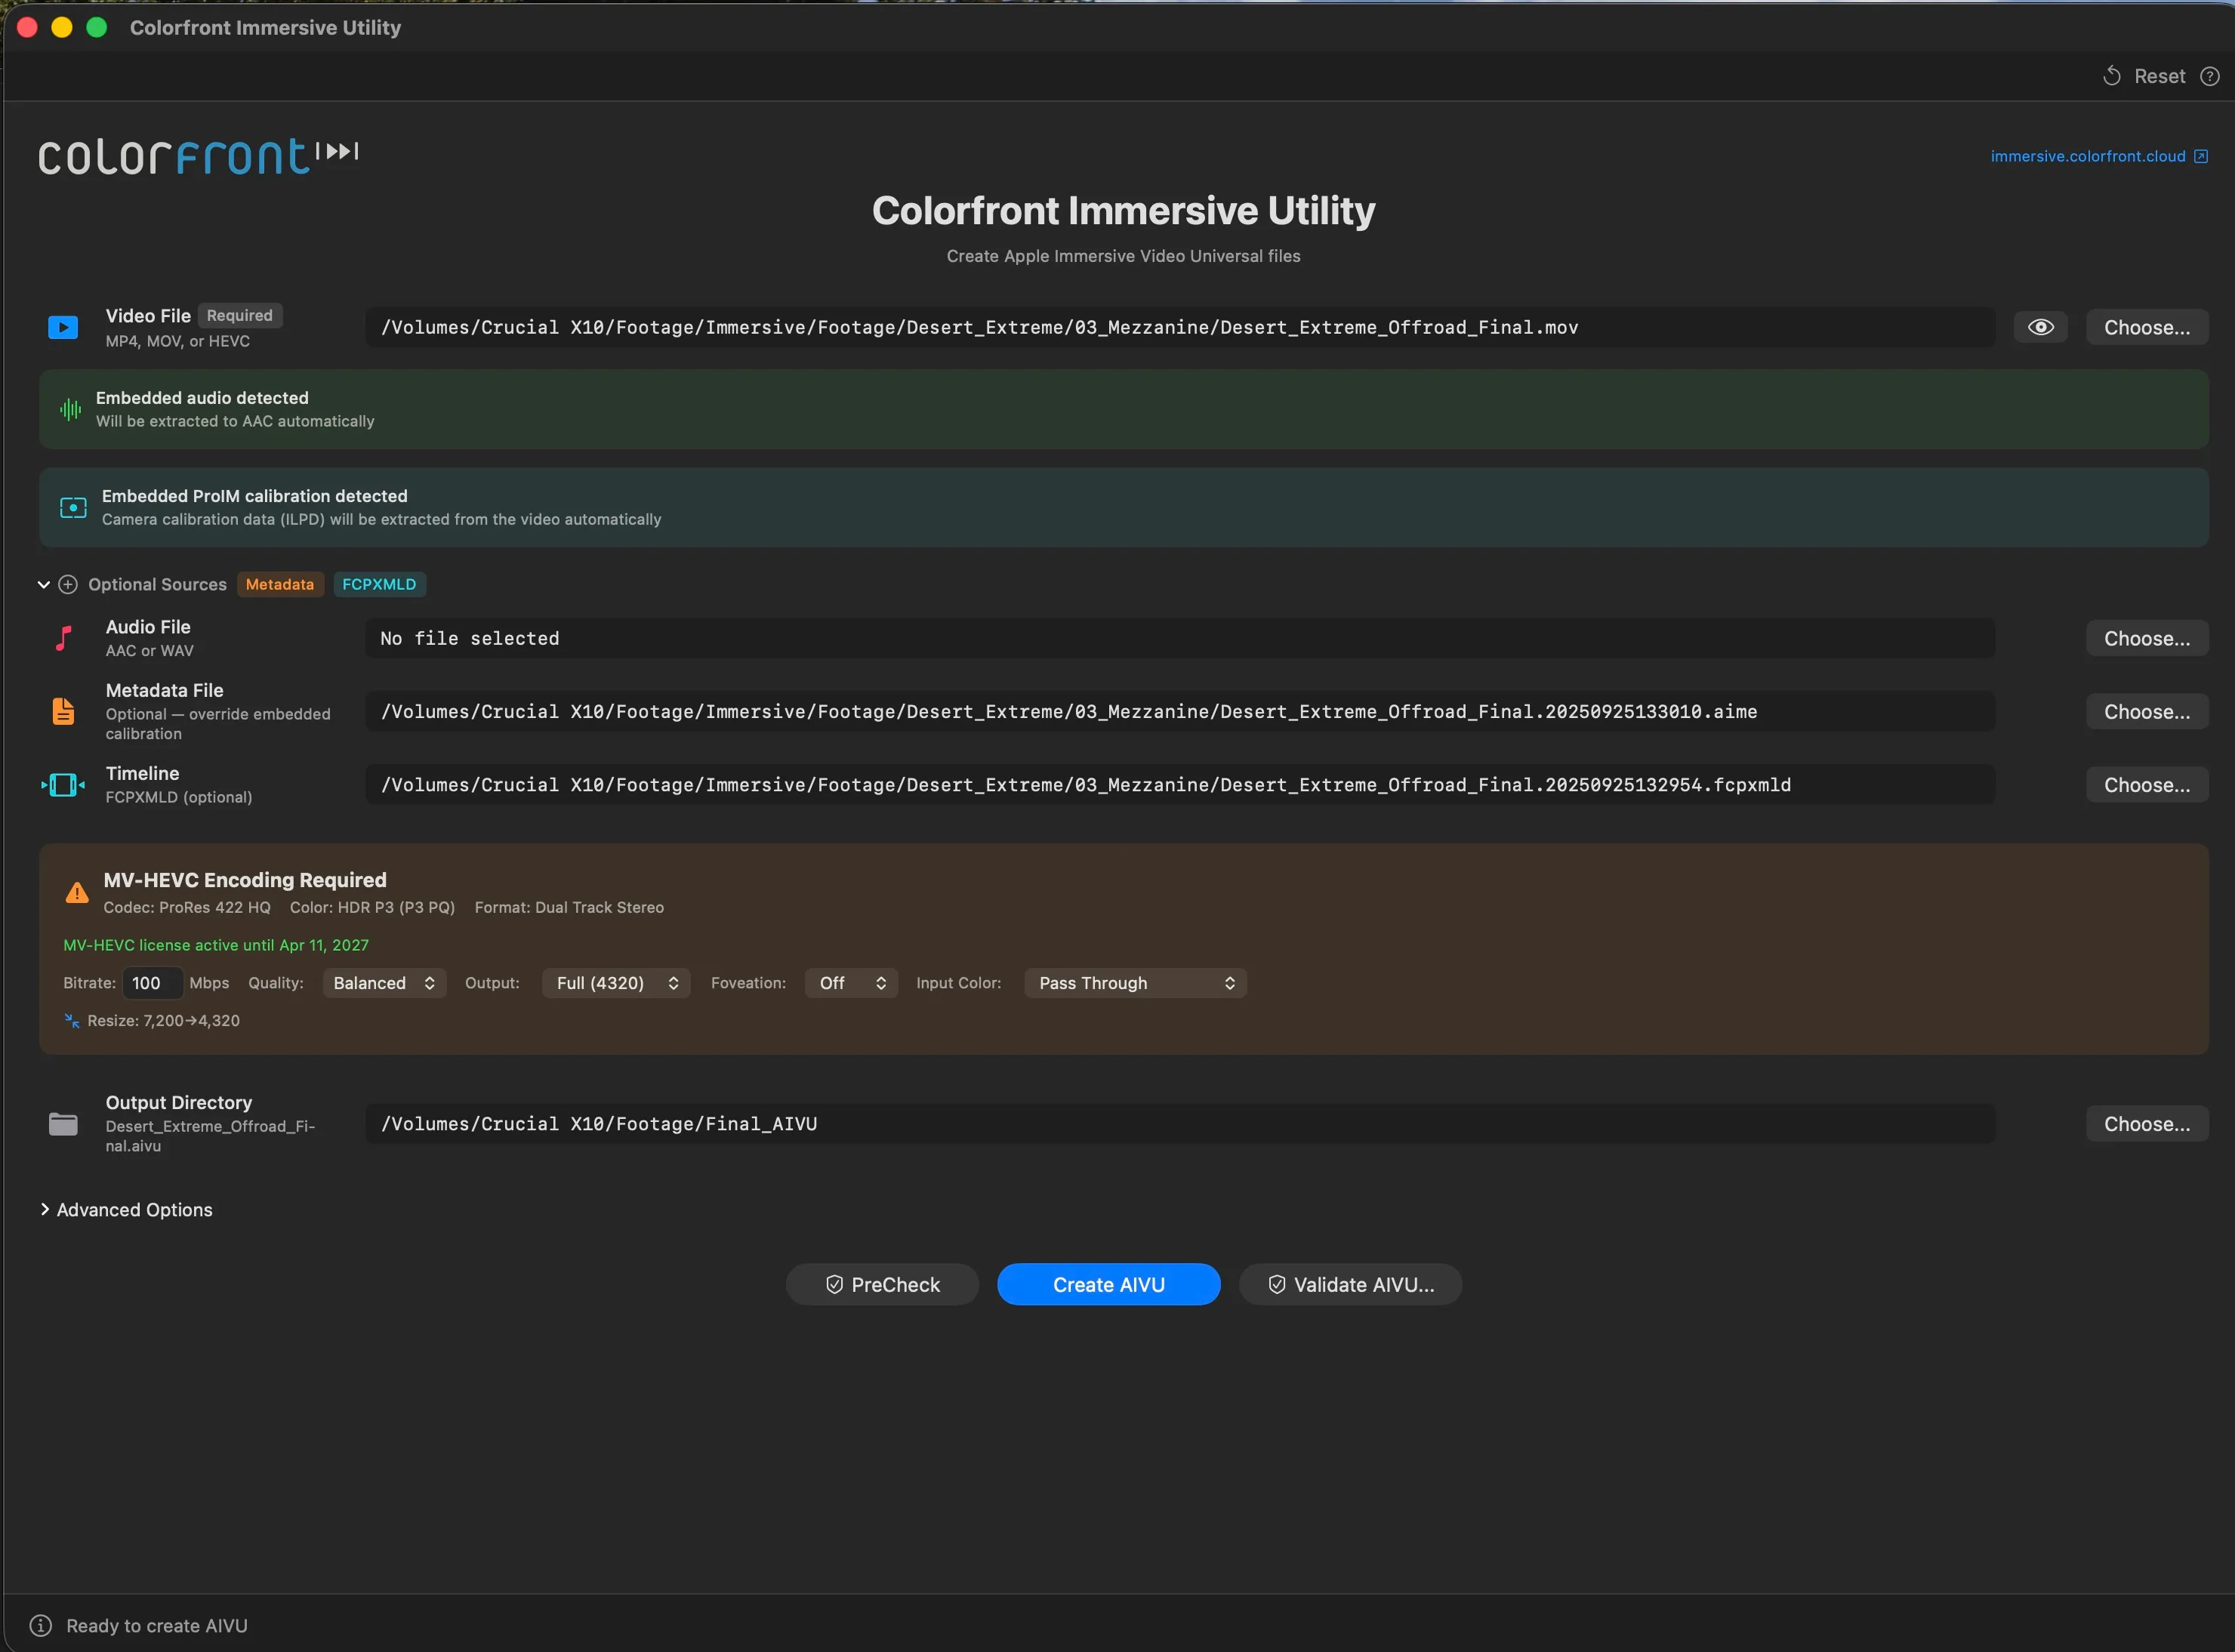Click the help question mark icon
Screen dimensions: 2235x1652
click(x=2210, y=76)
